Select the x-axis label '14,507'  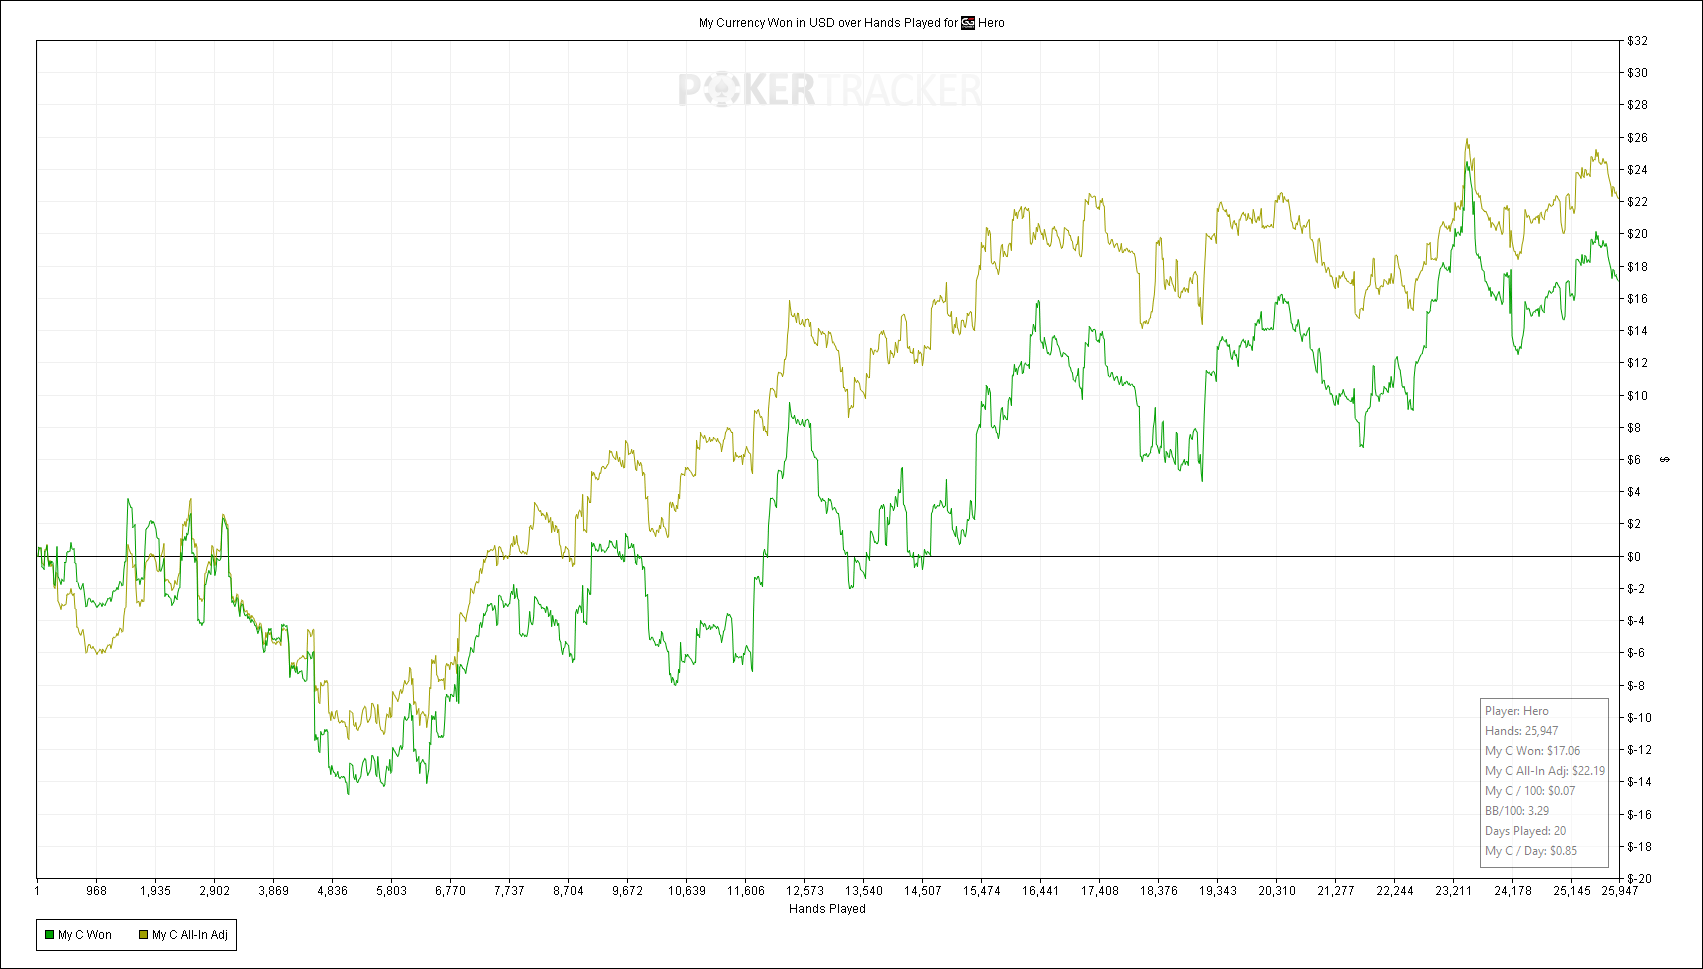pyautogui.click(x=922, y=891)
